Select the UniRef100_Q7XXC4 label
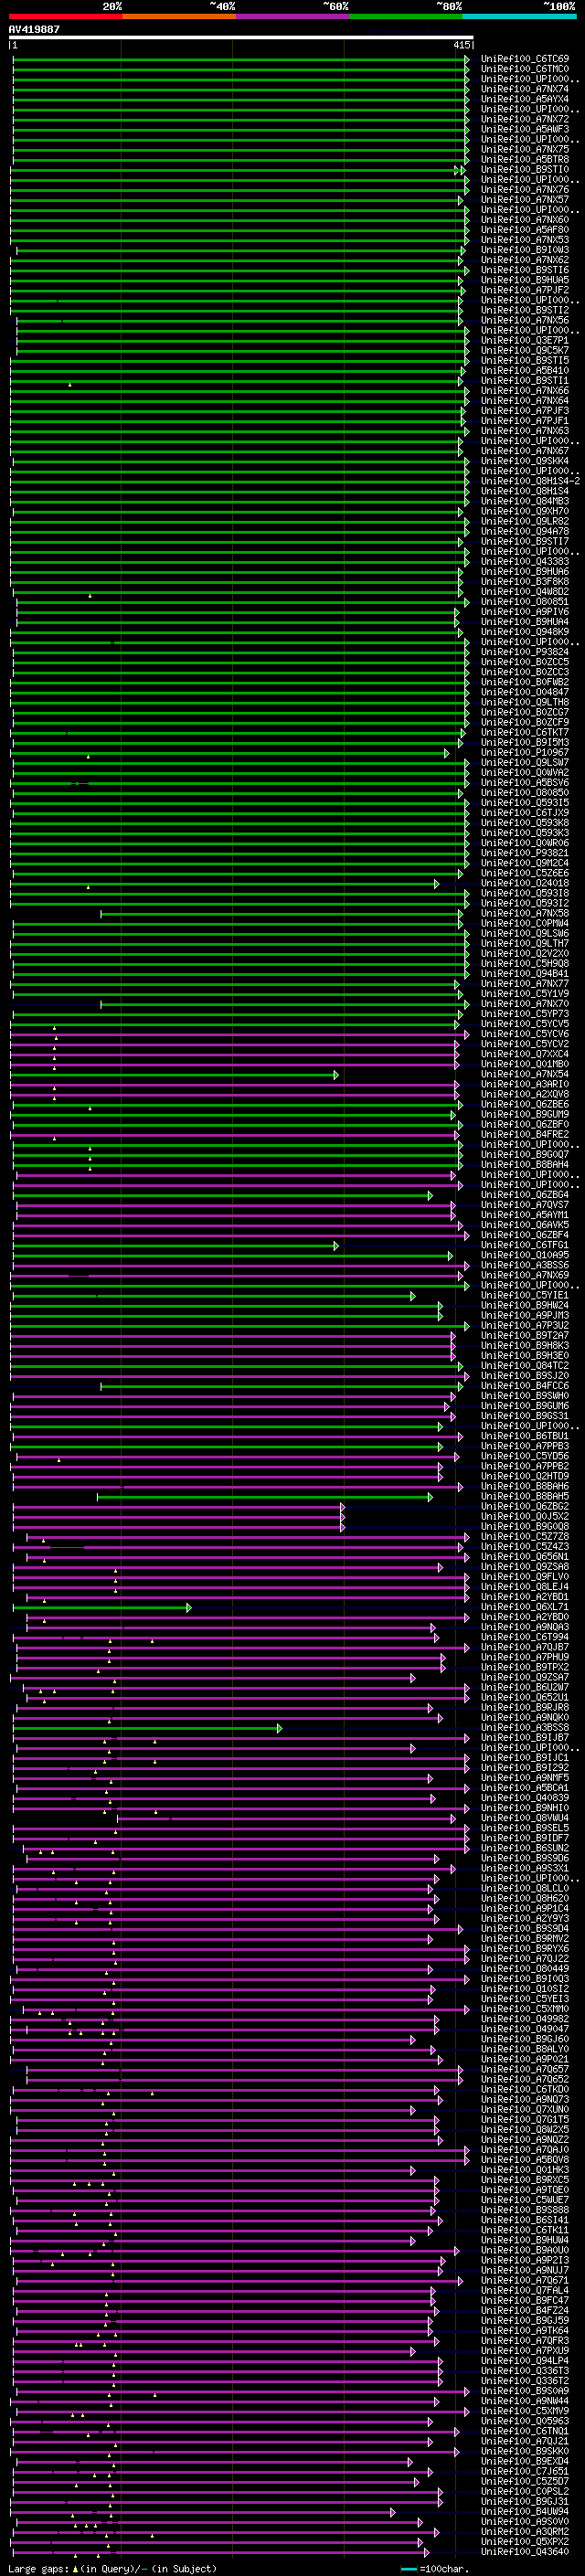 [x=525, y=1054]
